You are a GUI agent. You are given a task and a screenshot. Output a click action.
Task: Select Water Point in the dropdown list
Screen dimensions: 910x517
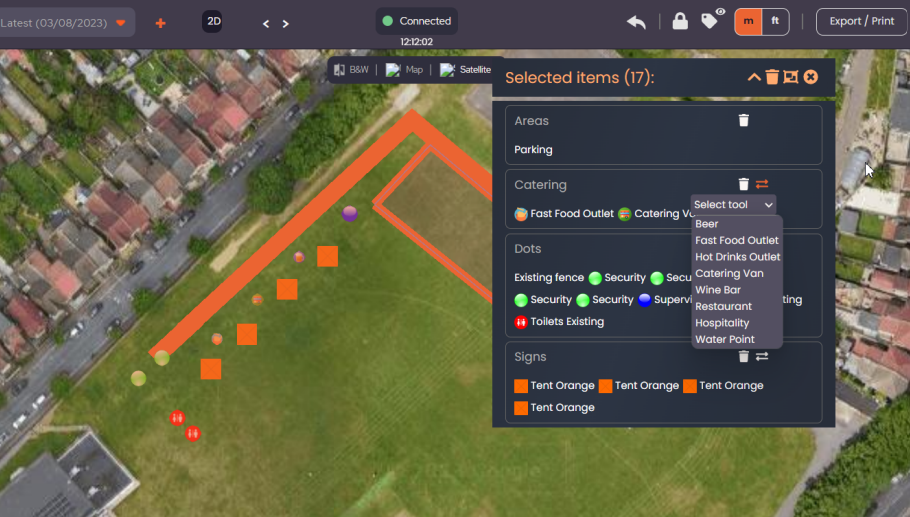point(724,340)
